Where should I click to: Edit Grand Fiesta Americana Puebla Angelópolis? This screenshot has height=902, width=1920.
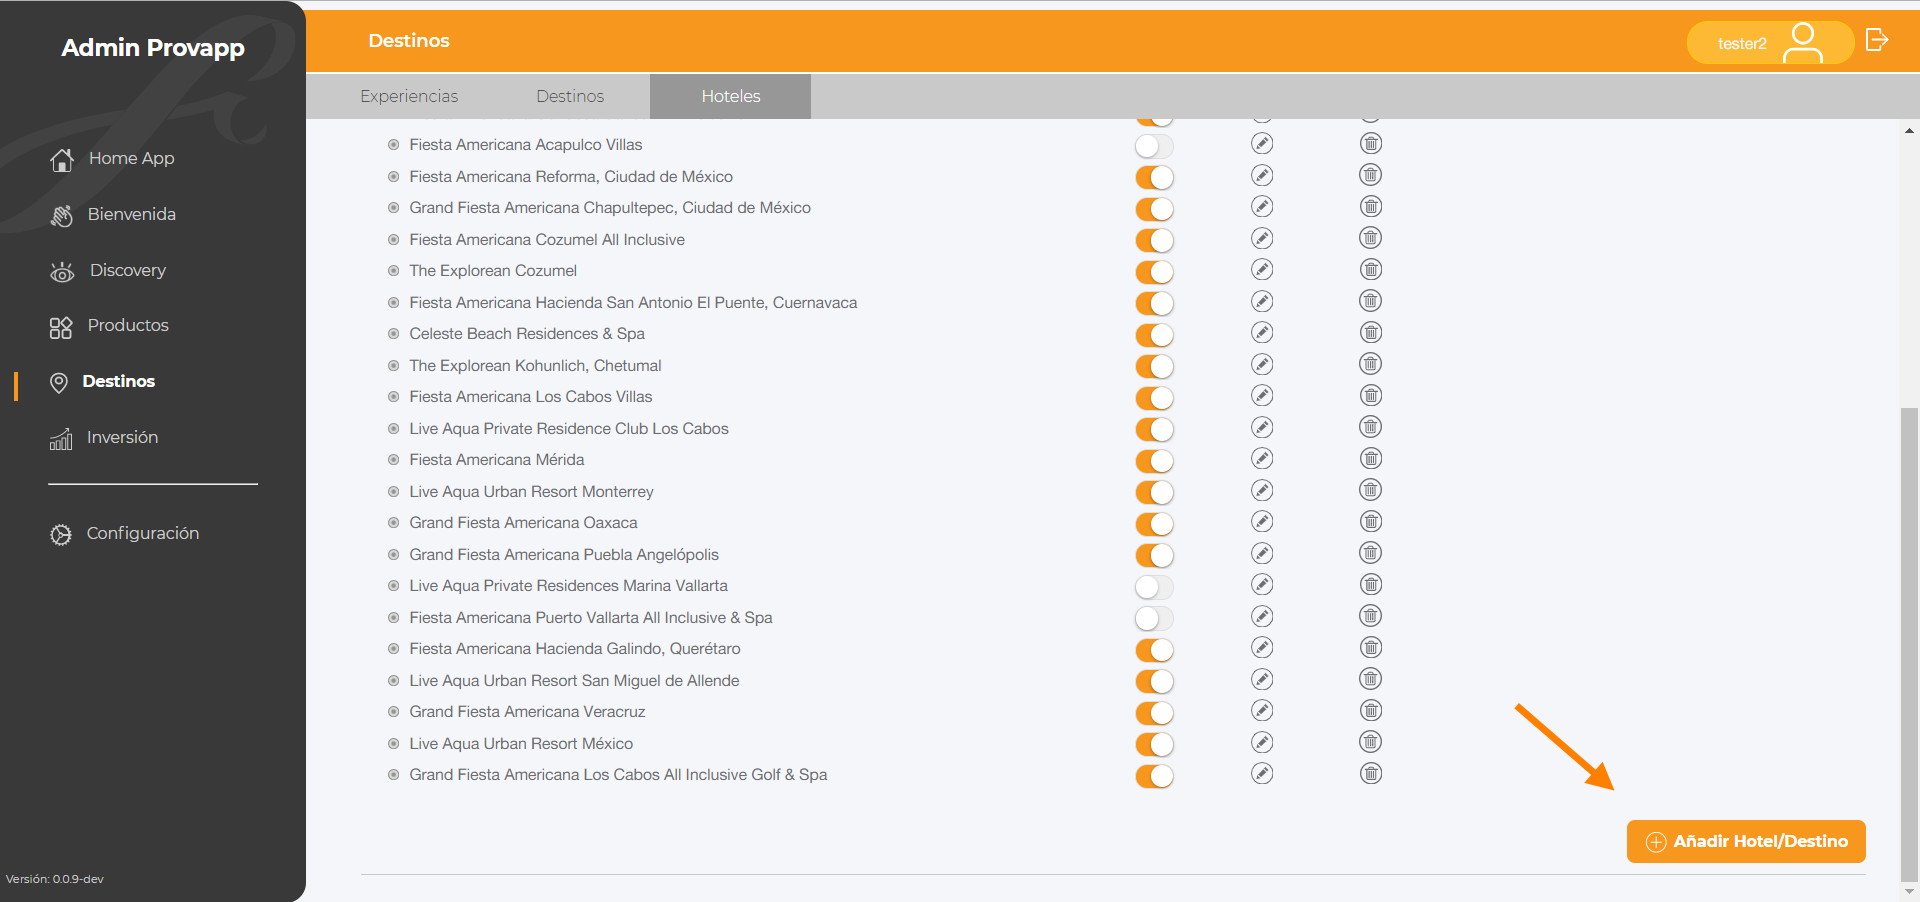click(x=1262, y=554)
